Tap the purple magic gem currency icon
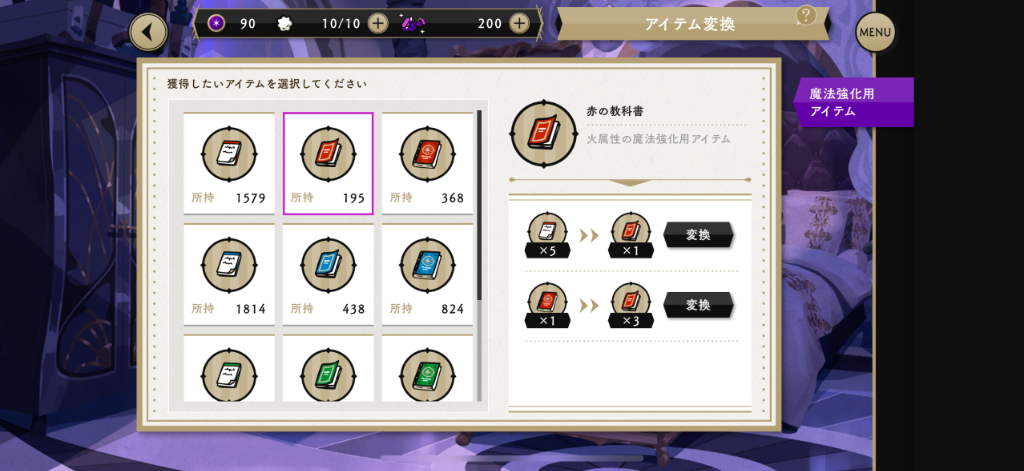Screen dimensions: 1024x471 click(x=412, y=24)
